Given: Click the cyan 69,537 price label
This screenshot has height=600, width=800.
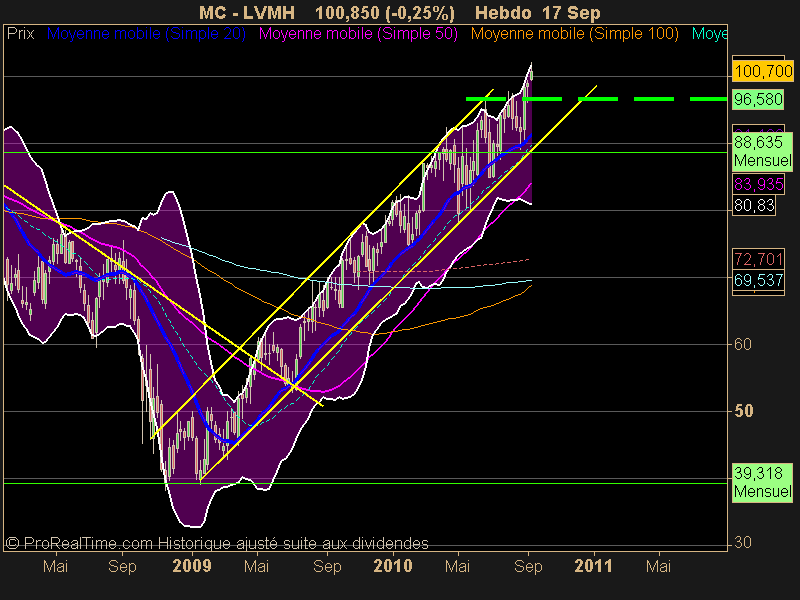Looking at the screenshot, I should point(759,280).
